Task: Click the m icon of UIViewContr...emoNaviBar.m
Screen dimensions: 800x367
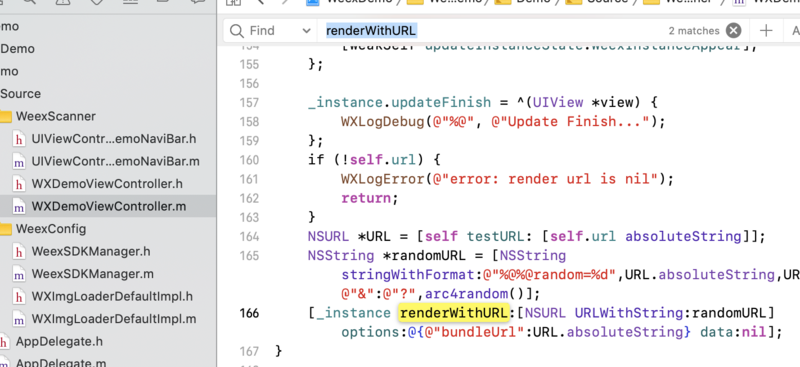Action: (19, 162)
